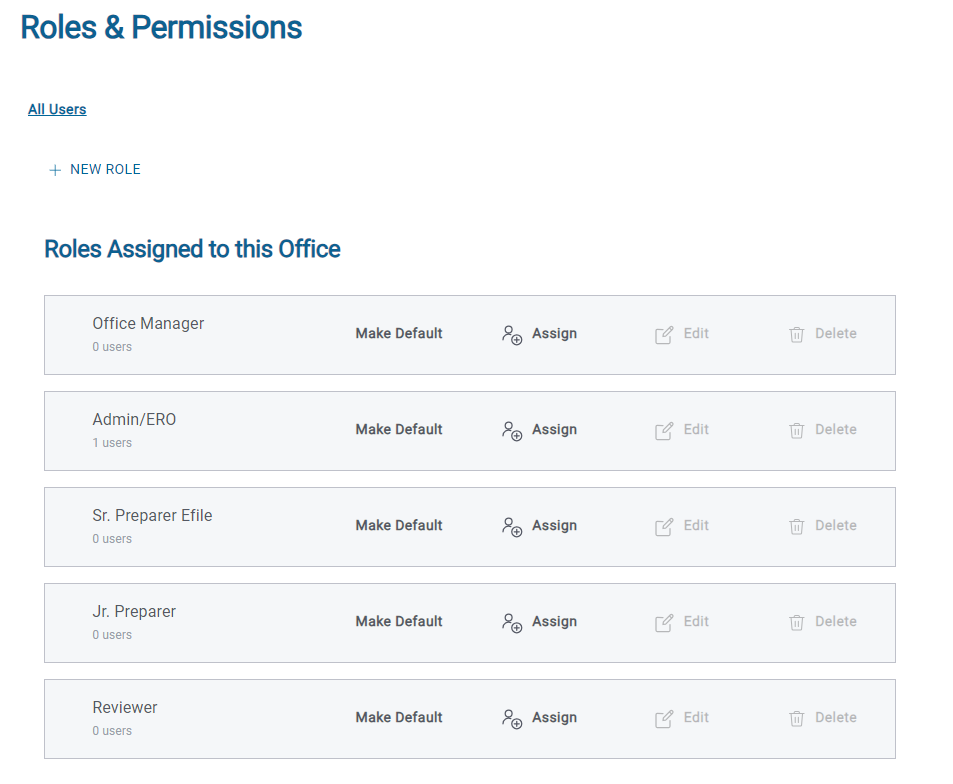Click the assign-user icon for Sr. Preparer Efile
953x784 pixels.
pyautogui.click(x=512, y=527)
